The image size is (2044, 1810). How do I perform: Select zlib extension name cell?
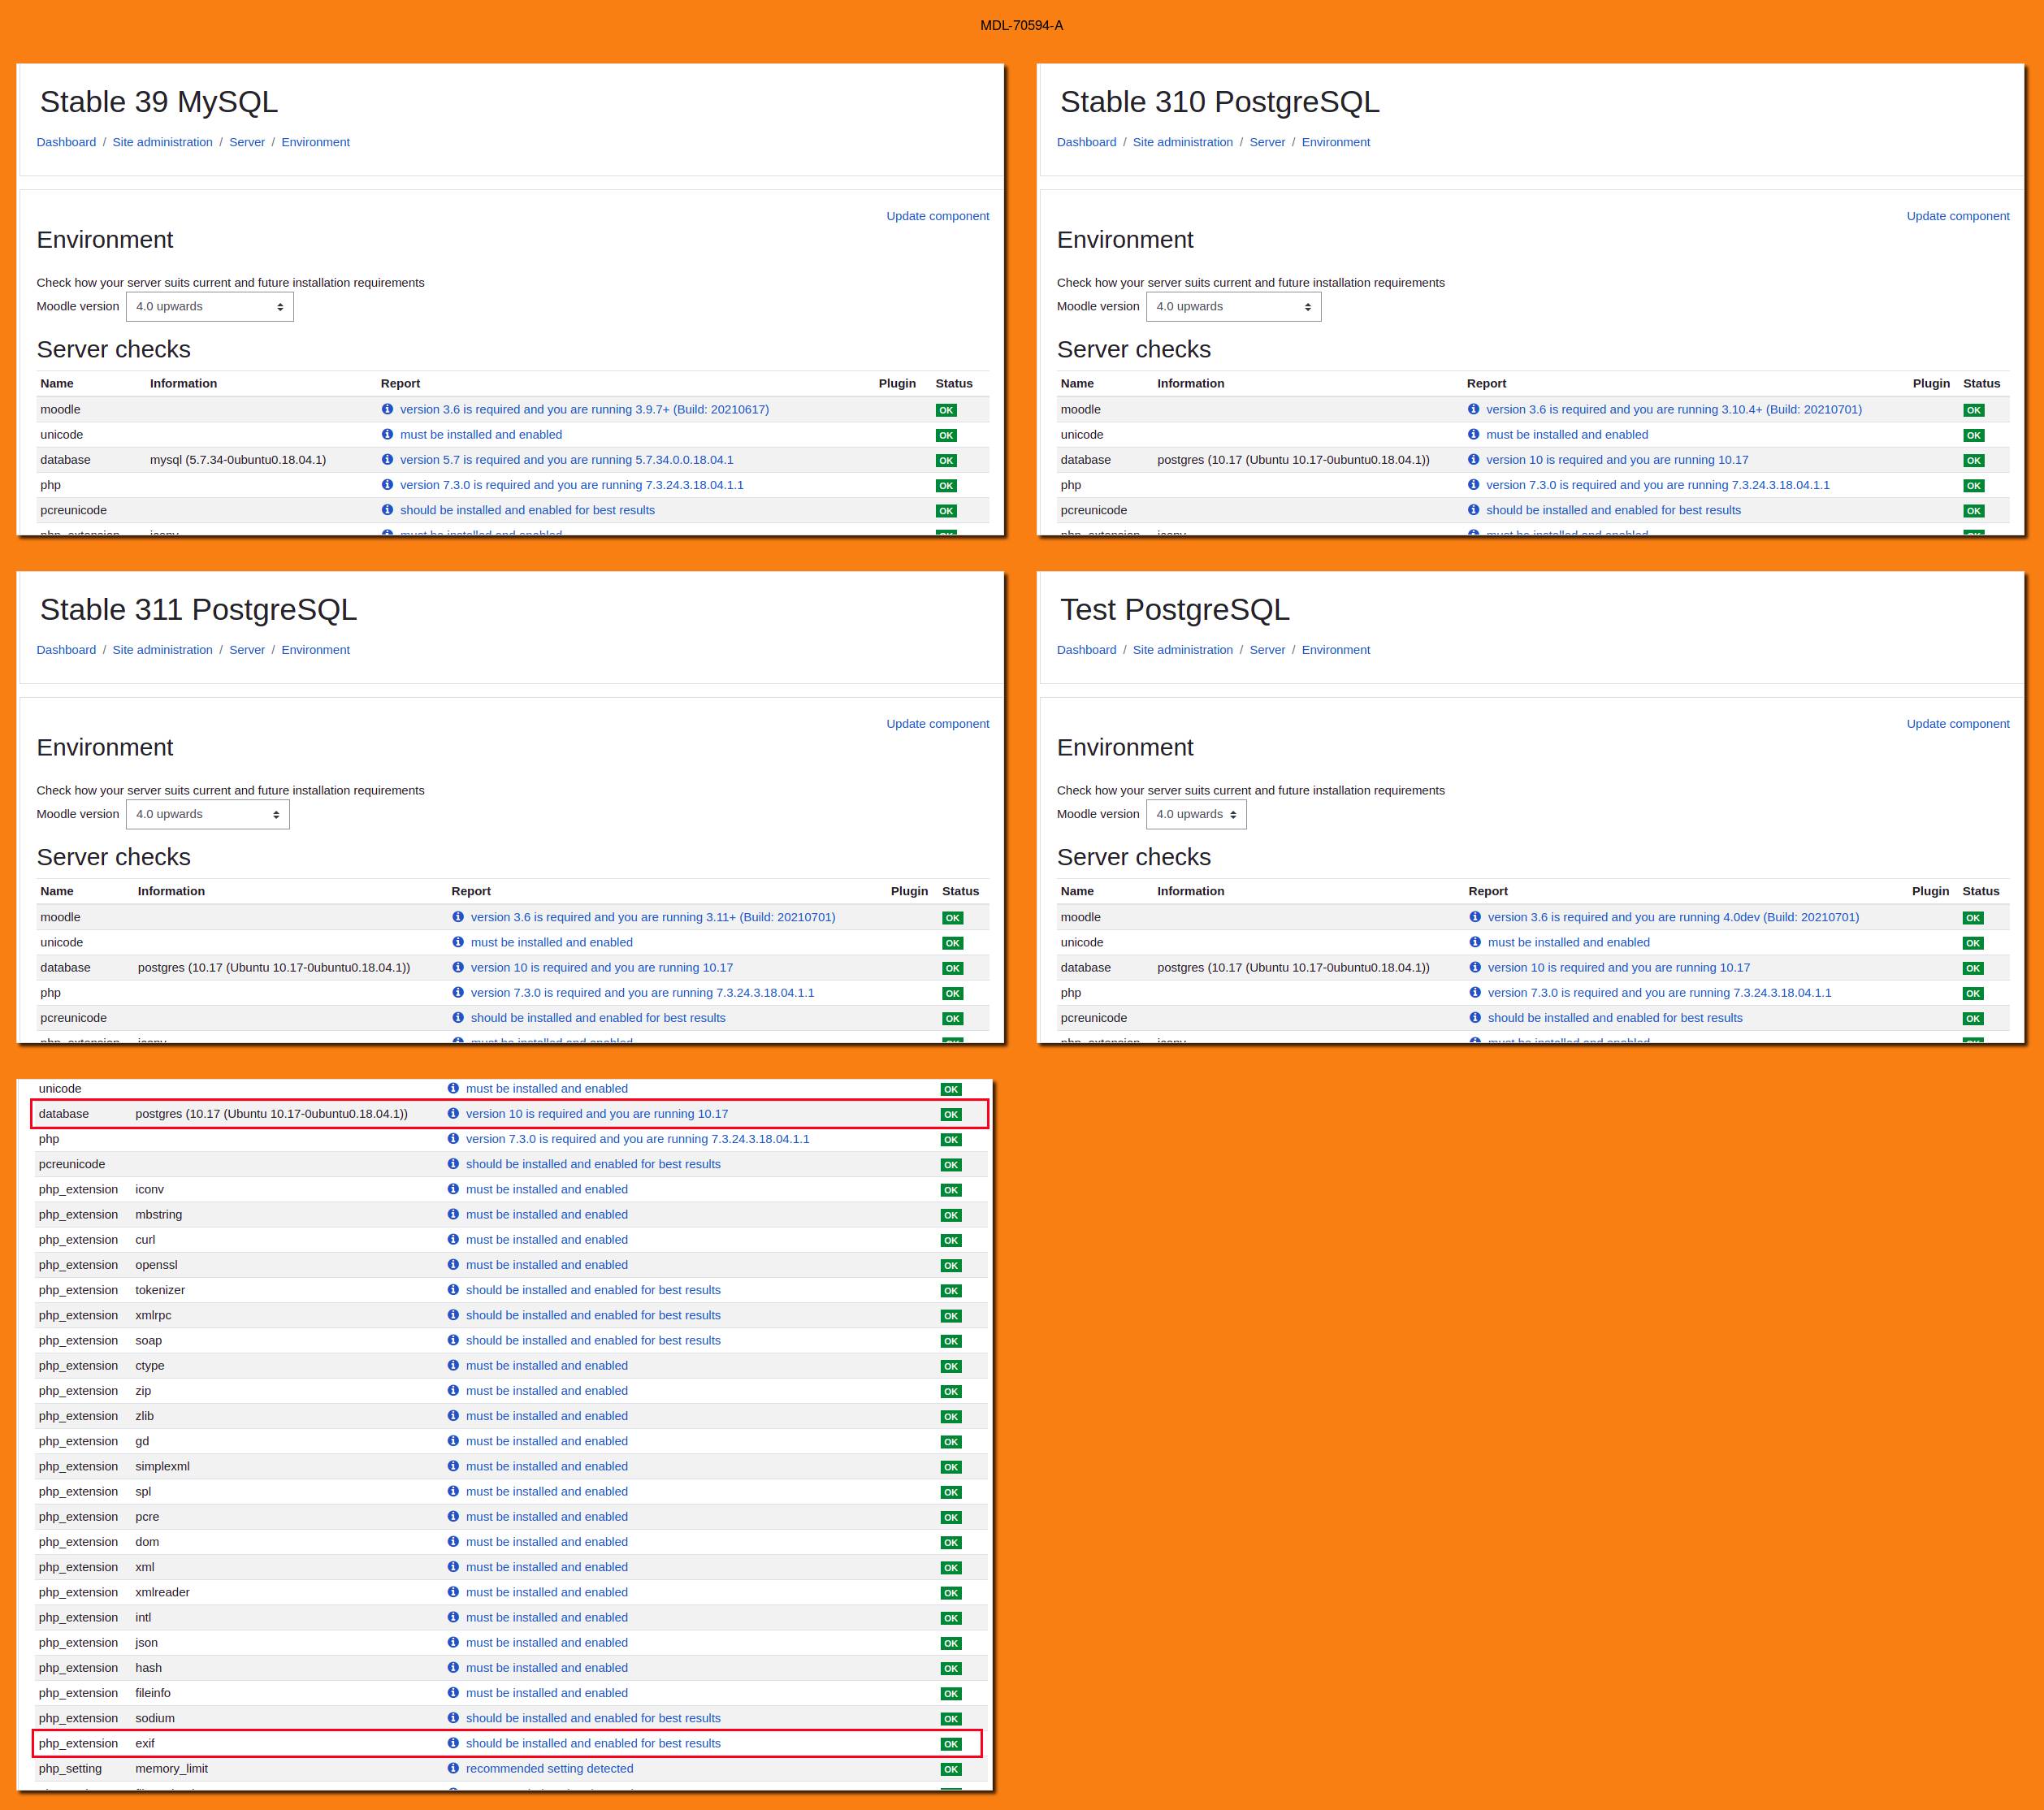click(145, 1416)
